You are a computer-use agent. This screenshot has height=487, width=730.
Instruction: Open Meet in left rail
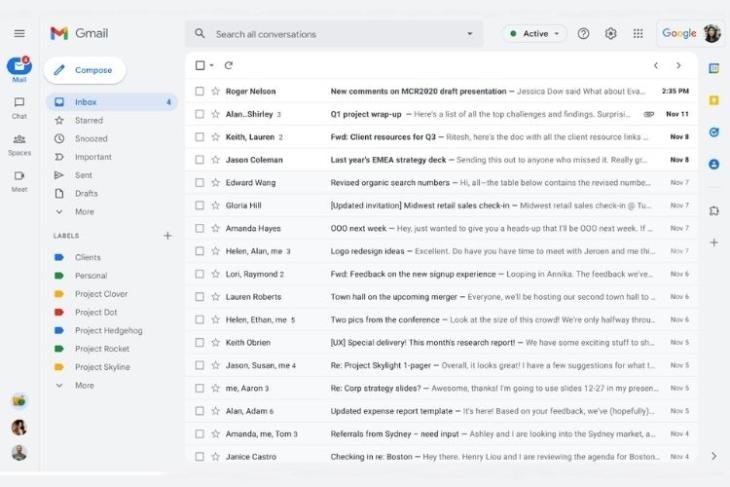coord(19,179)
